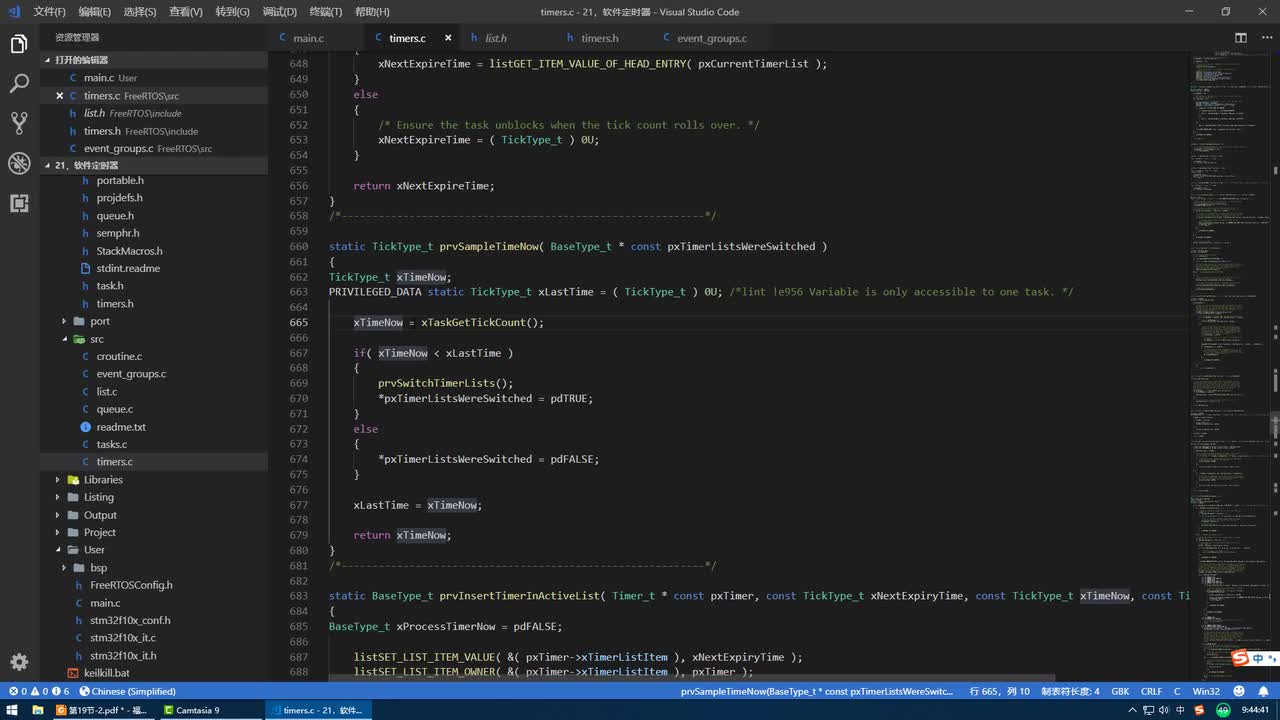
Task: Open the 终端(T) menu
Action: pos(325,12)
